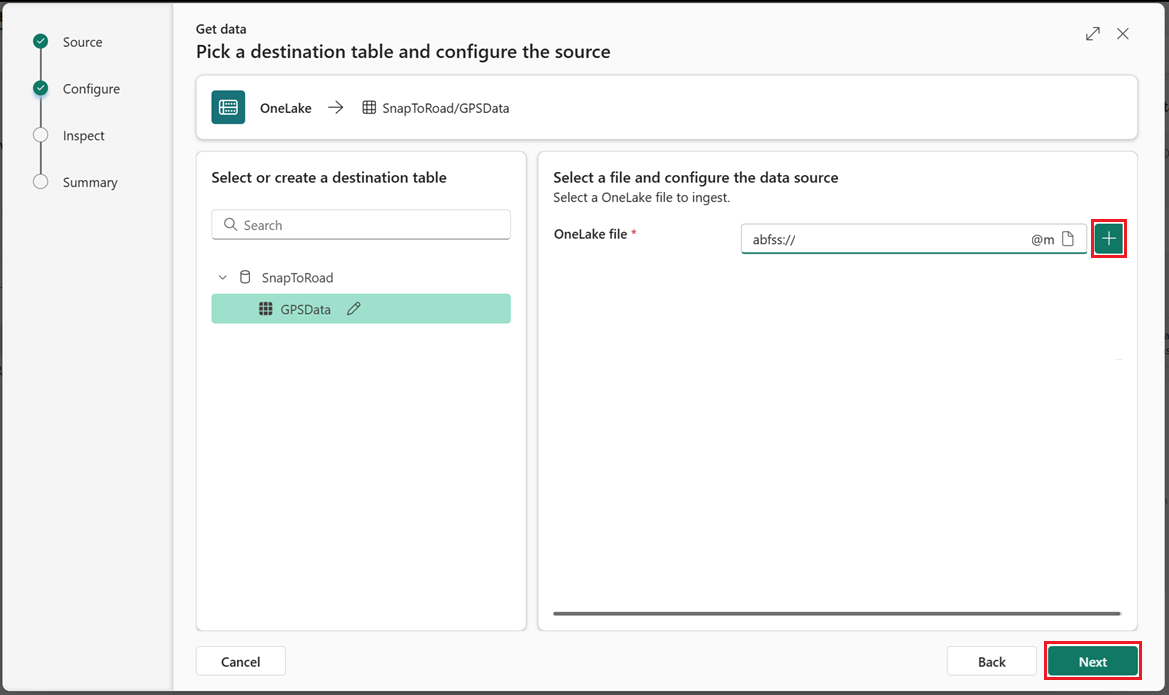Select the GPSData table row
Viewport: 1169px width, 695px height.
tap(361, 309)
